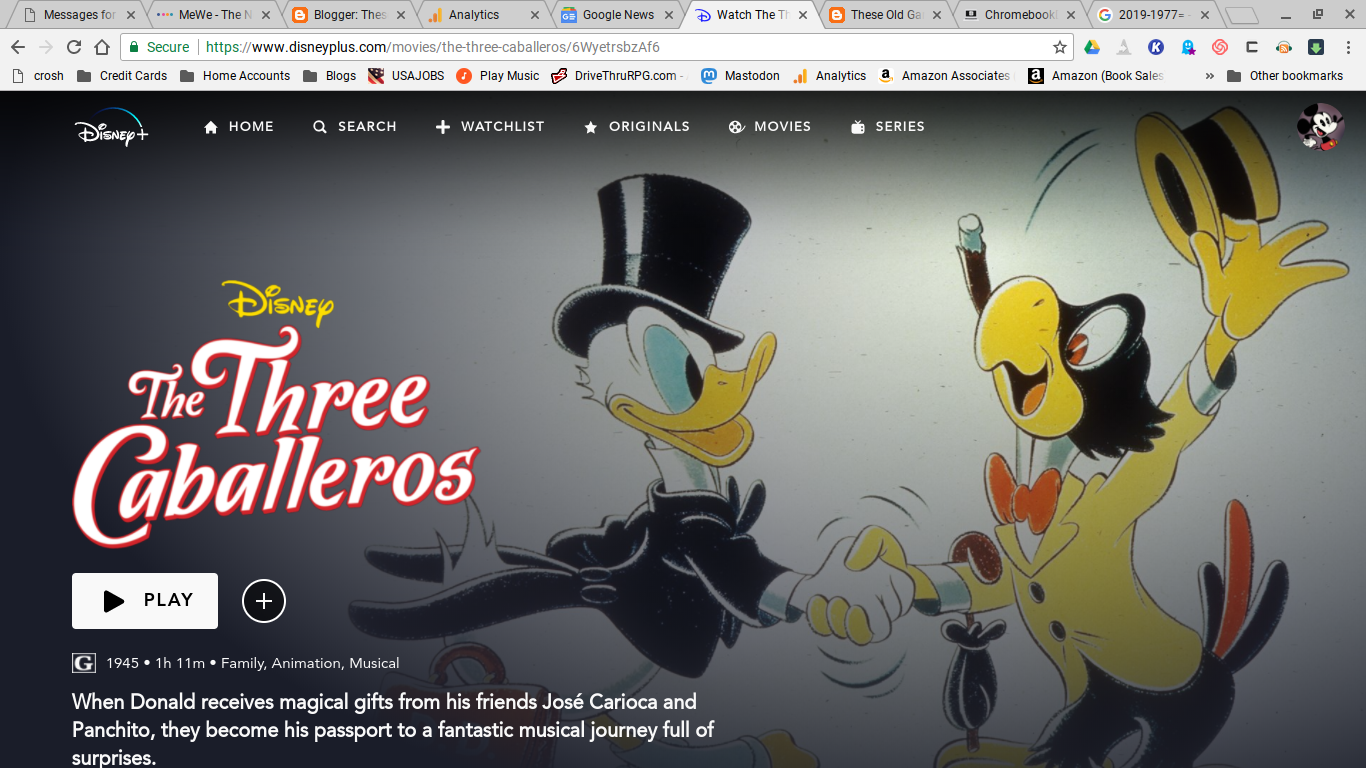Open ORIGINALS in Disney+ navigation
1366x768 pixels.
pyautogui.click(x=636, y=127)
